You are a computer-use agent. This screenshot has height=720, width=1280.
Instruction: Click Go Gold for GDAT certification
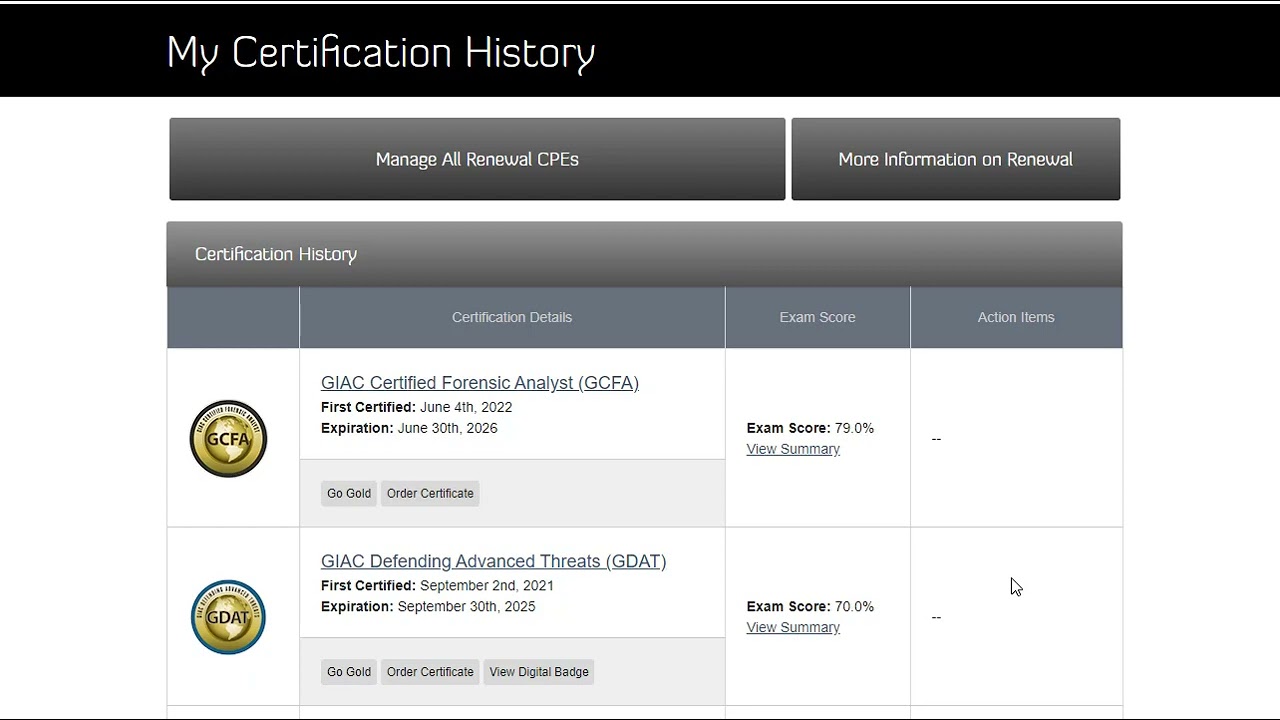click(x=349, y=672)
